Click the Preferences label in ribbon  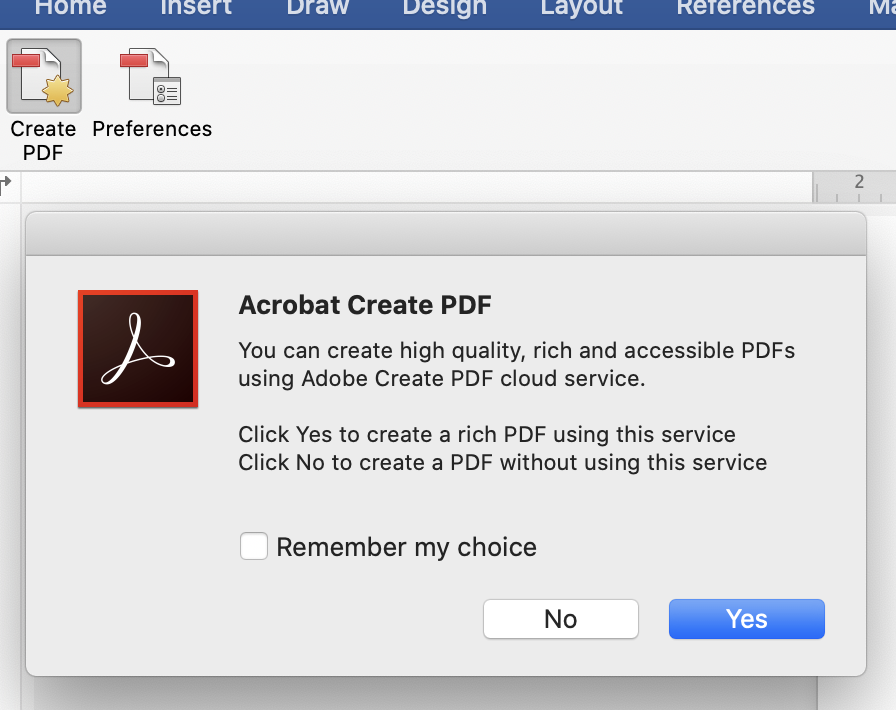pyautogui.click(x=152, y=129)
